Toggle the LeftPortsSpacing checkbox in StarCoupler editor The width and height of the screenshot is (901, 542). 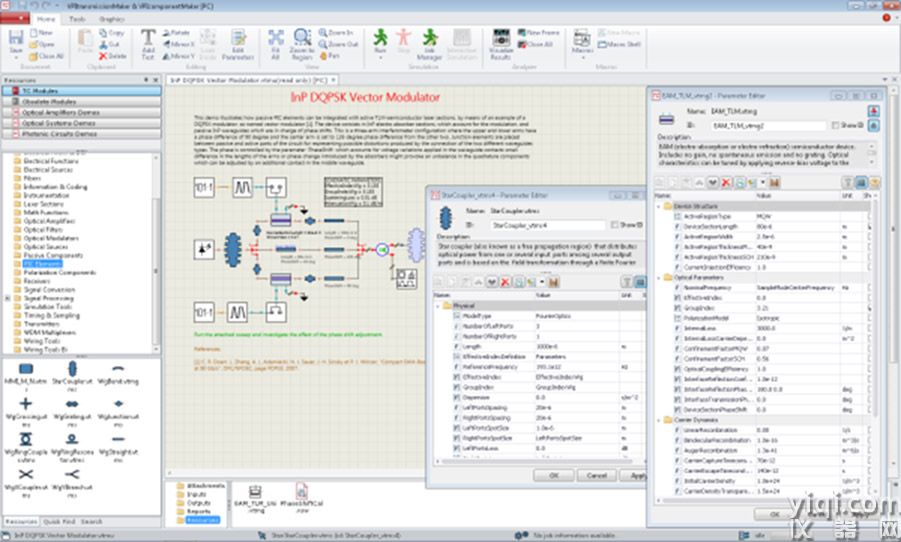click(457, 408)
